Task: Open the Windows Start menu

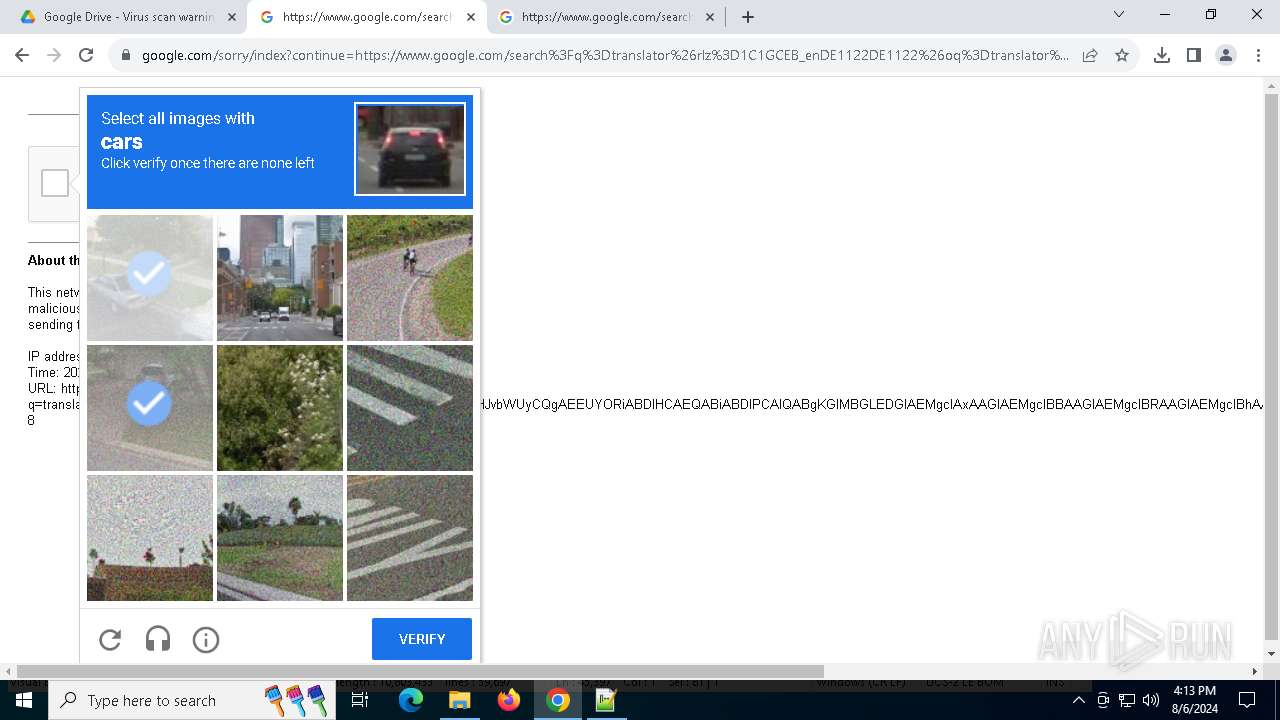Action: pyautogui.click(x=24, y=700)
